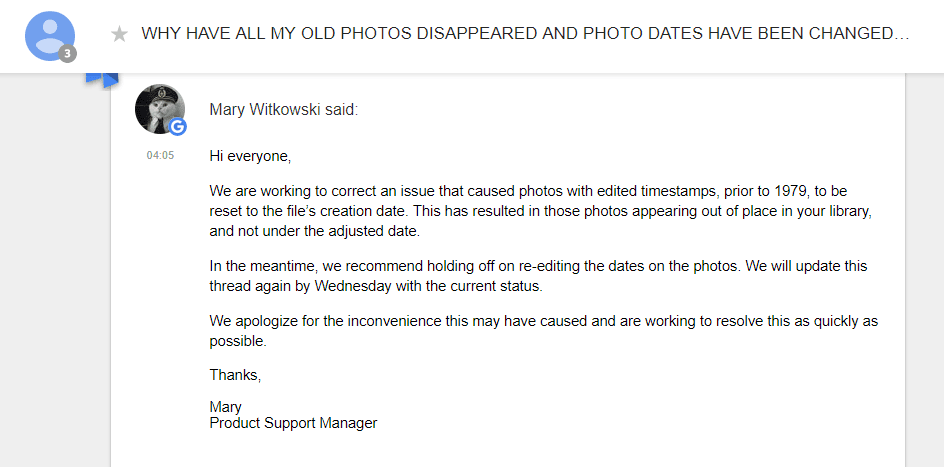The height and width of the screenshot is (467, 944).
Task: Open Mary Witkowski's cat profile picture
Action: pyautogui.click(x=158, y=109)
